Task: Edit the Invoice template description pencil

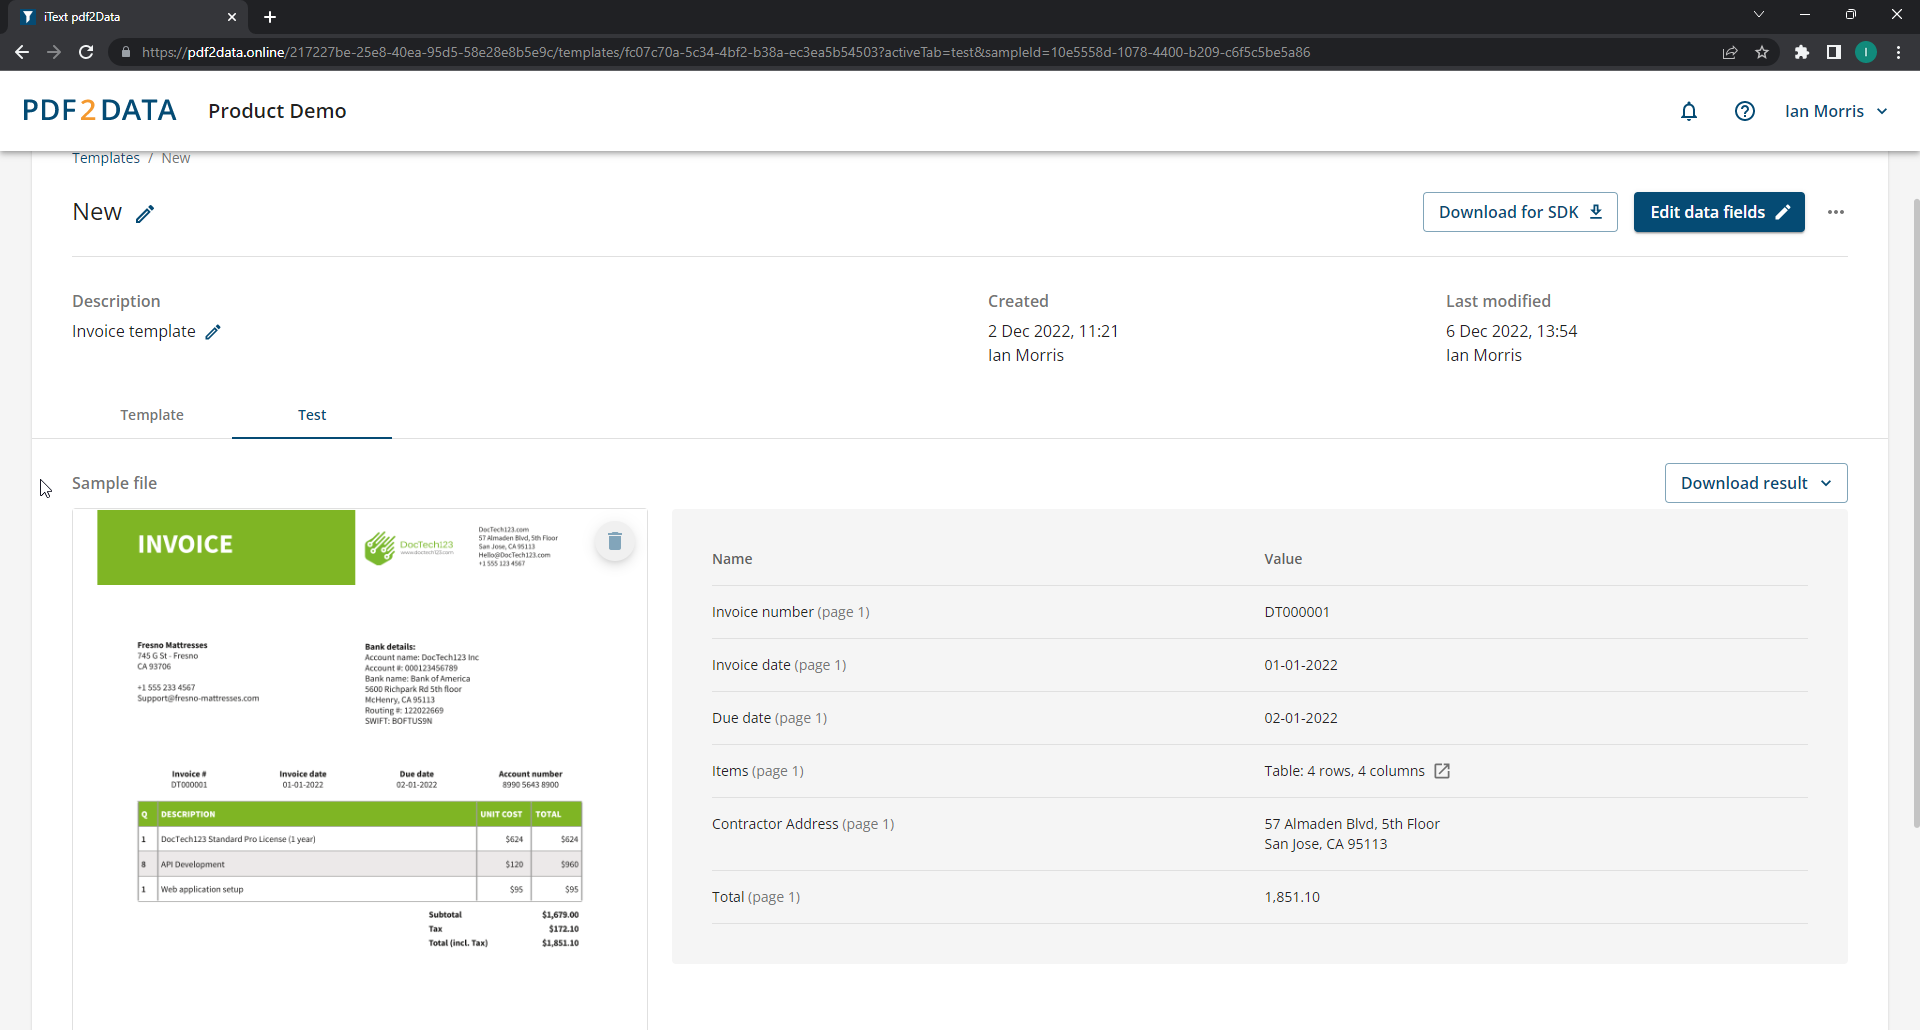Action: 213,332
